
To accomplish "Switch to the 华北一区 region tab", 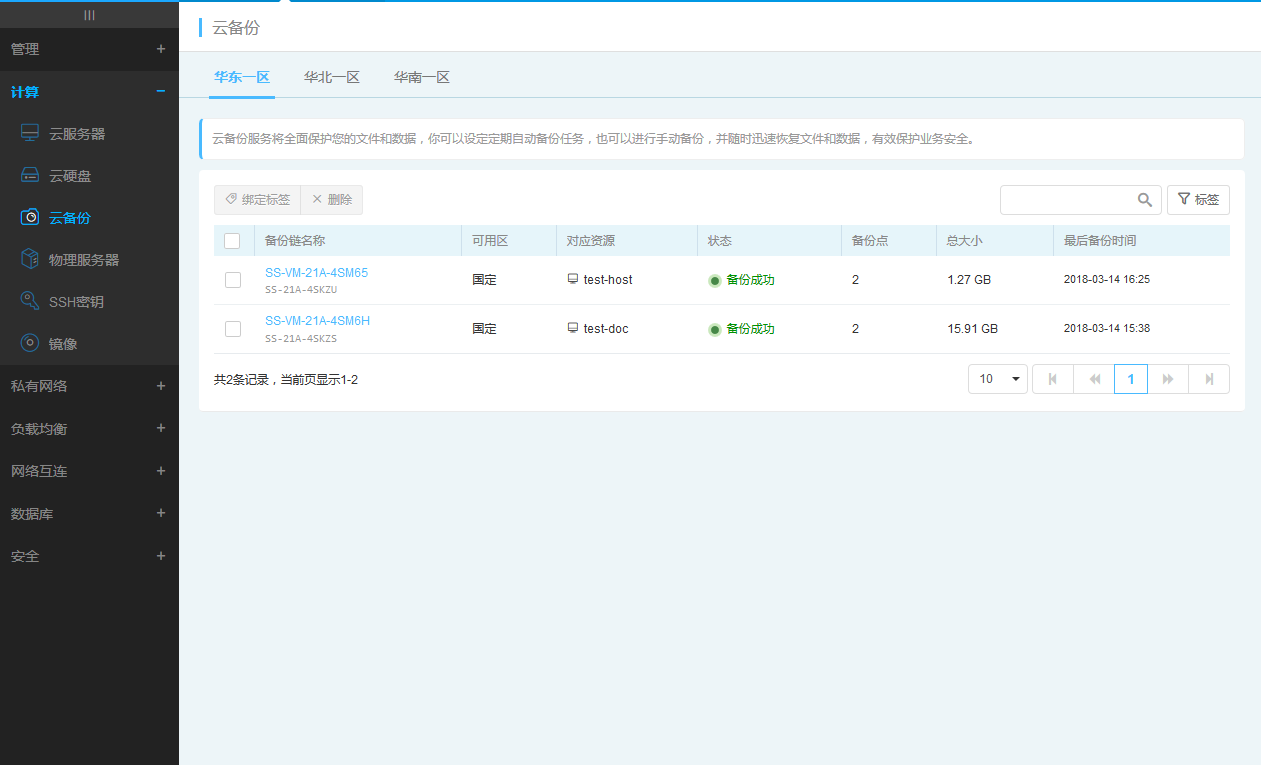I will point(332,77).
